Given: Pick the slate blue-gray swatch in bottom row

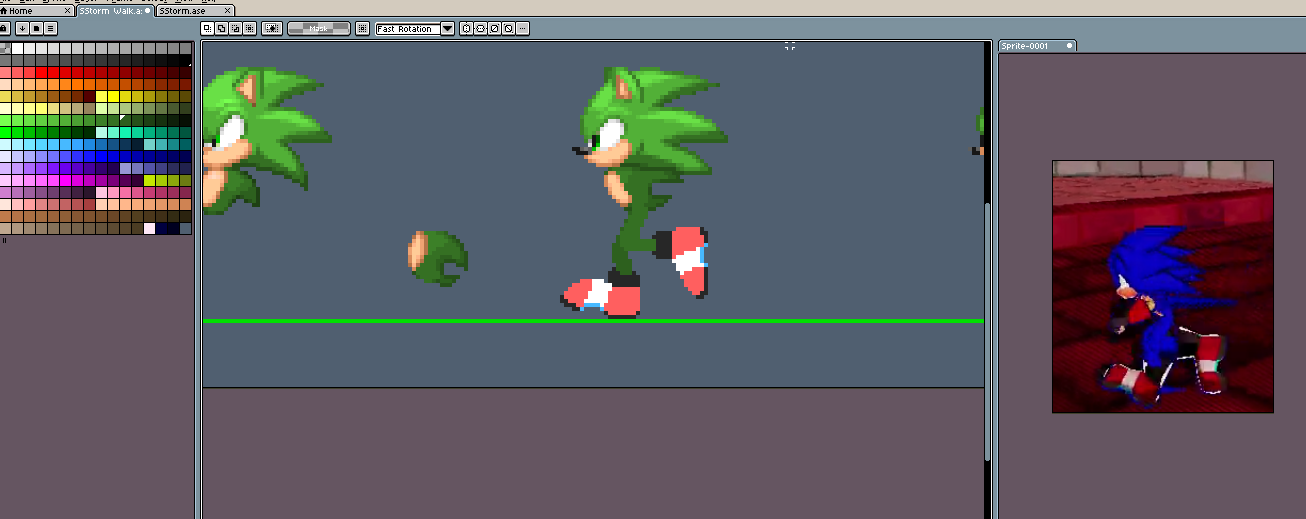Looking at the screenshot, I should point(185,228).
